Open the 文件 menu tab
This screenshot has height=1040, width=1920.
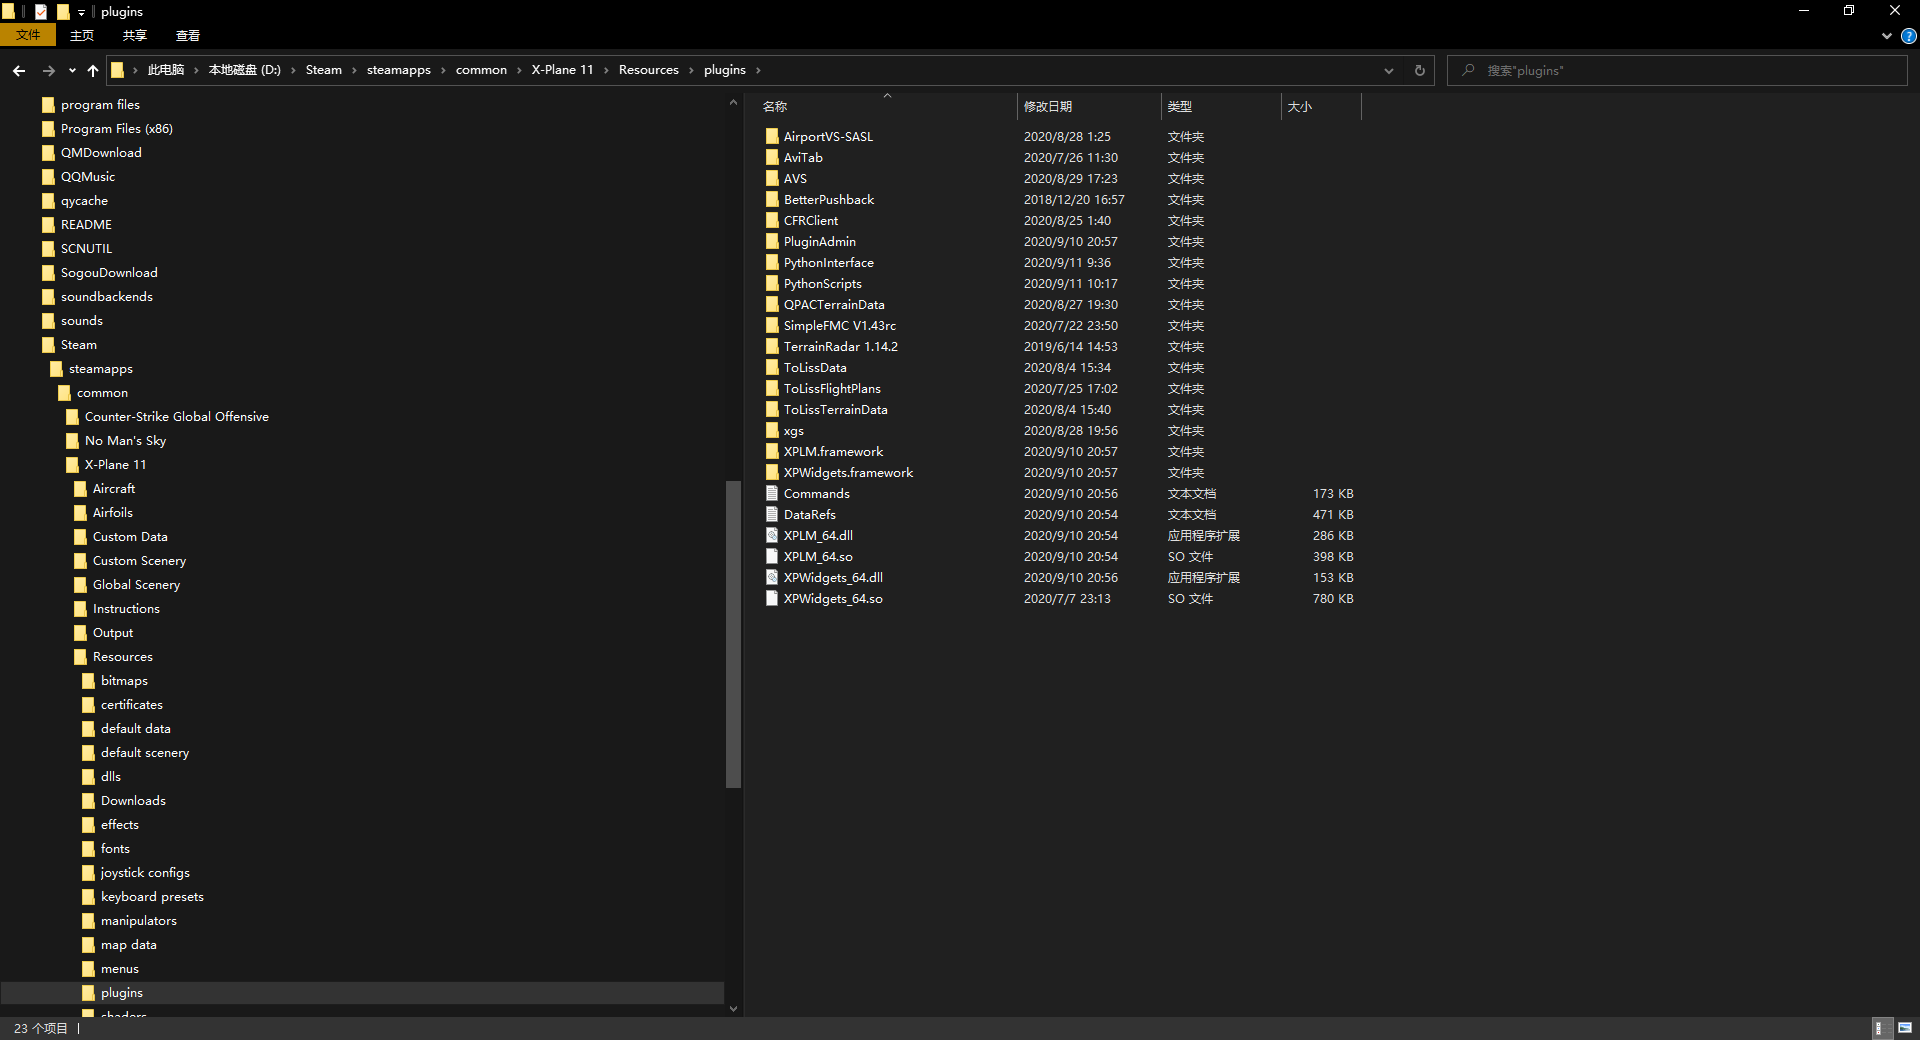[28, 35]
